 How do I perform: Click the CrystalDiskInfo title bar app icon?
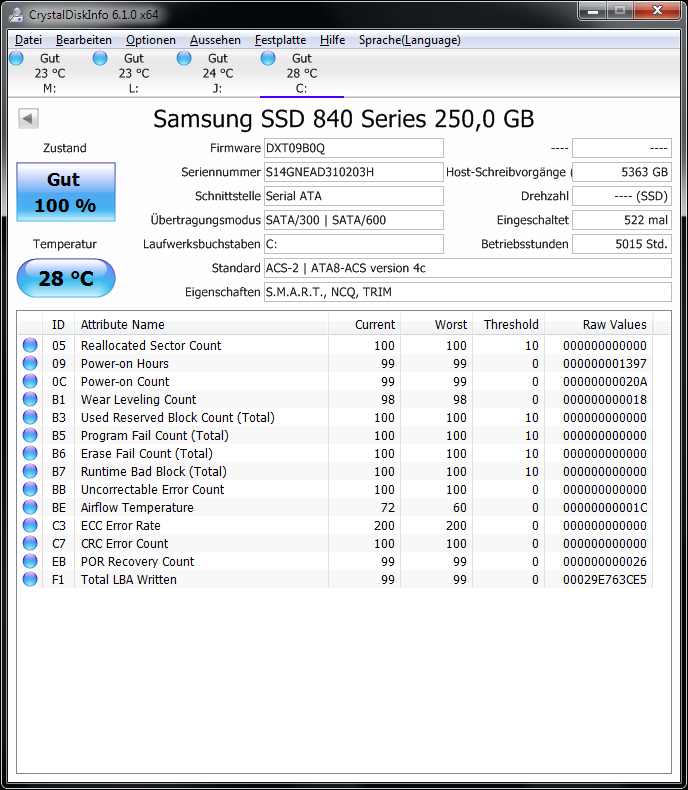click(16, 15)
